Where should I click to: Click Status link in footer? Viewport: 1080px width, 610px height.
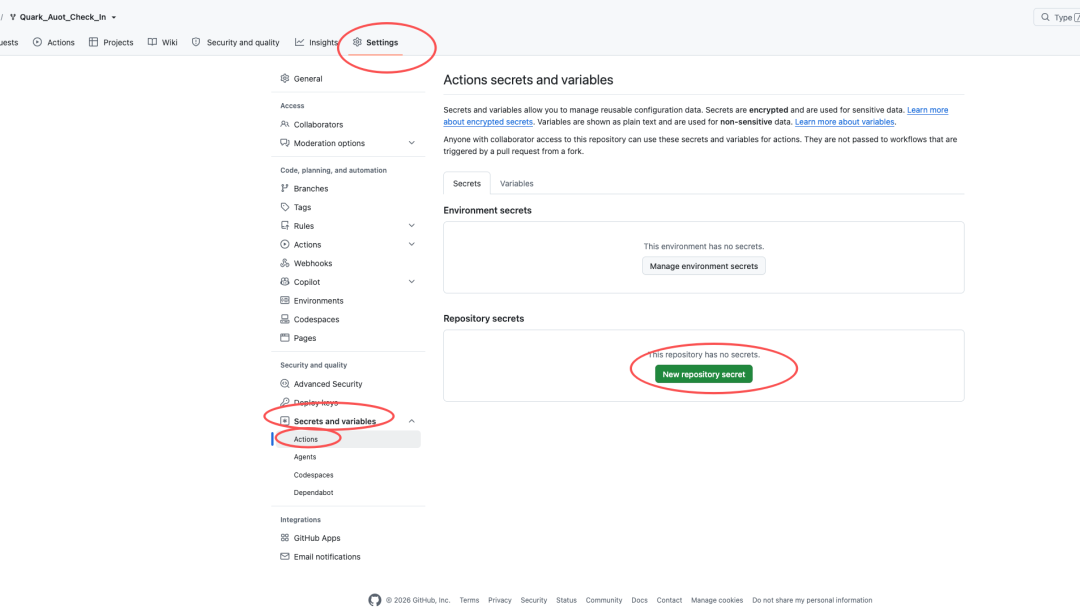(x=566, y=600)
